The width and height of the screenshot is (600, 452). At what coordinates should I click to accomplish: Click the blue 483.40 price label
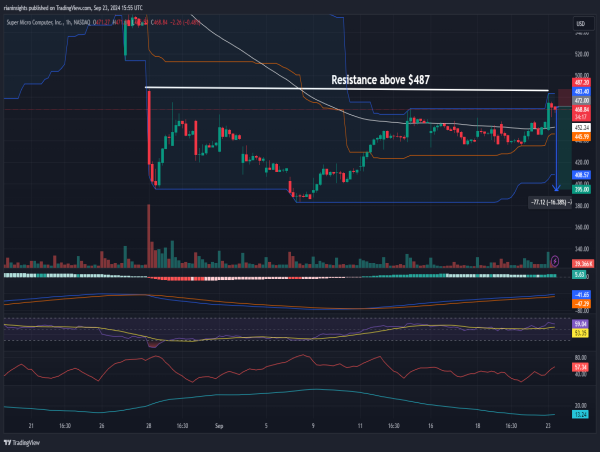click(581, 91)
